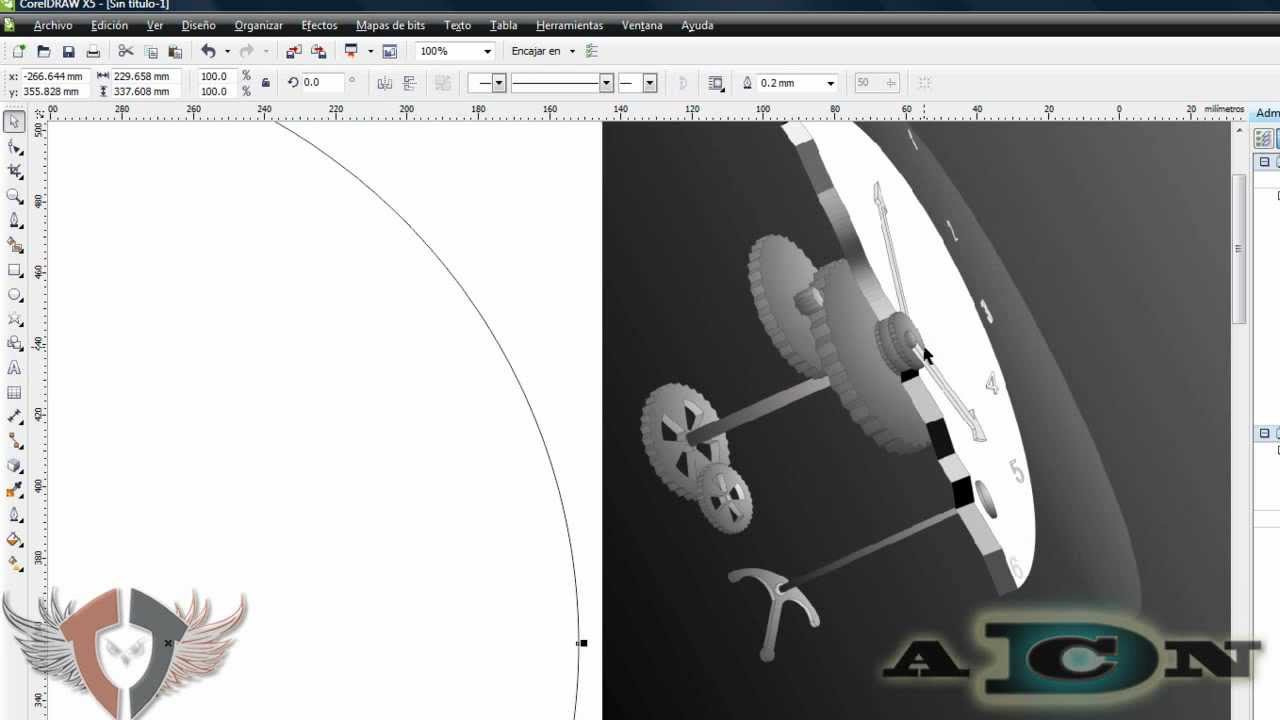Copy the selection to clipboard

(151, 51)
